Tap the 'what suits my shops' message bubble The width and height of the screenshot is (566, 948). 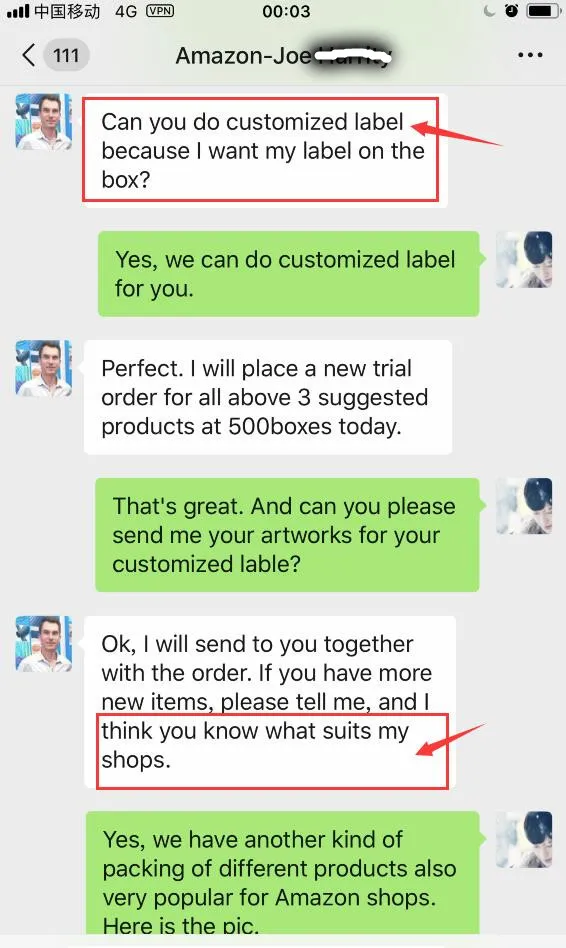(x=270, y=702)
